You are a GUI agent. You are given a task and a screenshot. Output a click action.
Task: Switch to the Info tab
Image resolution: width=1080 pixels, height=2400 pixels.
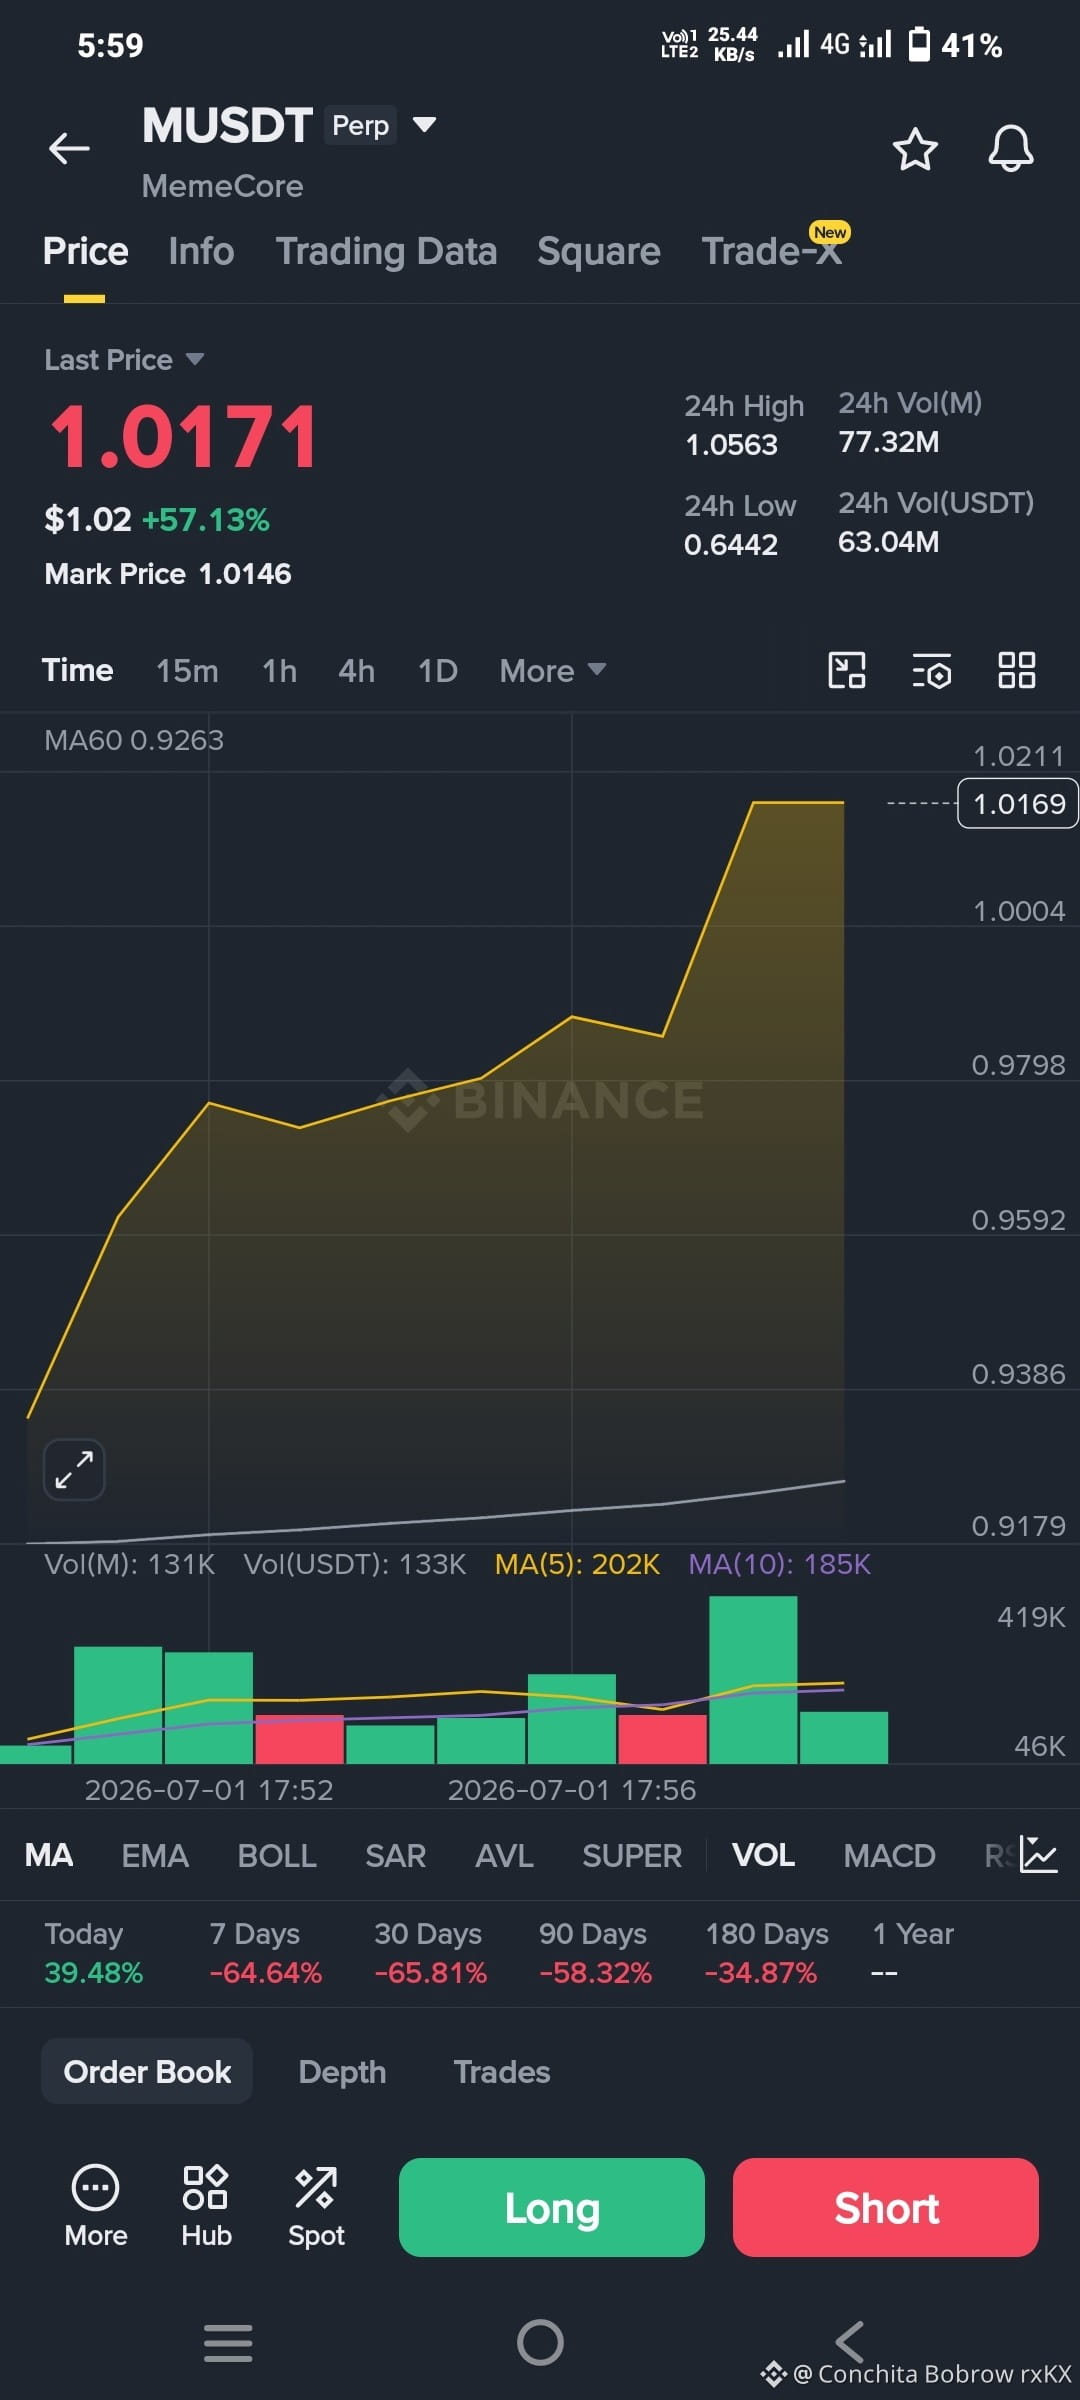point(201,251)
